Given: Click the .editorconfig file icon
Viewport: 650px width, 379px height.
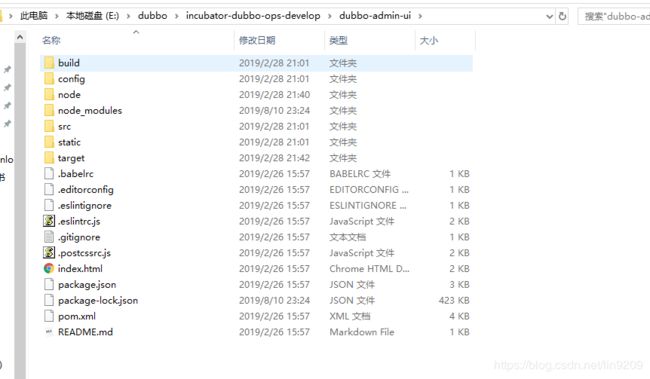Looking at the screenshot, I should [x=49, y=190].
